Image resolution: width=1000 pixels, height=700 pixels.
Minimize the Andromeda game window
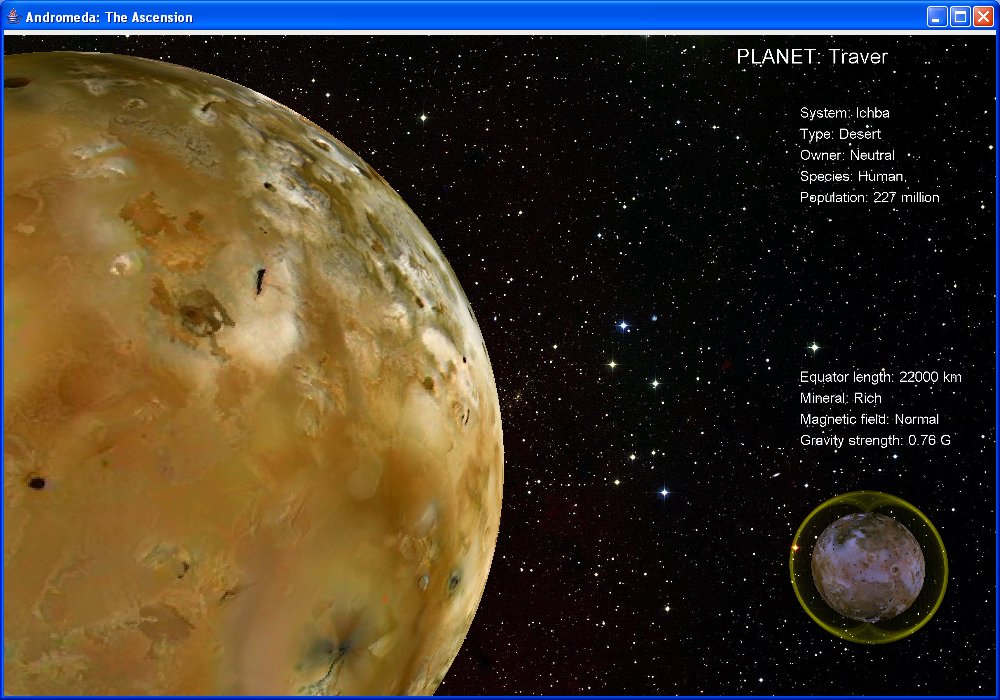coord(937,17)
